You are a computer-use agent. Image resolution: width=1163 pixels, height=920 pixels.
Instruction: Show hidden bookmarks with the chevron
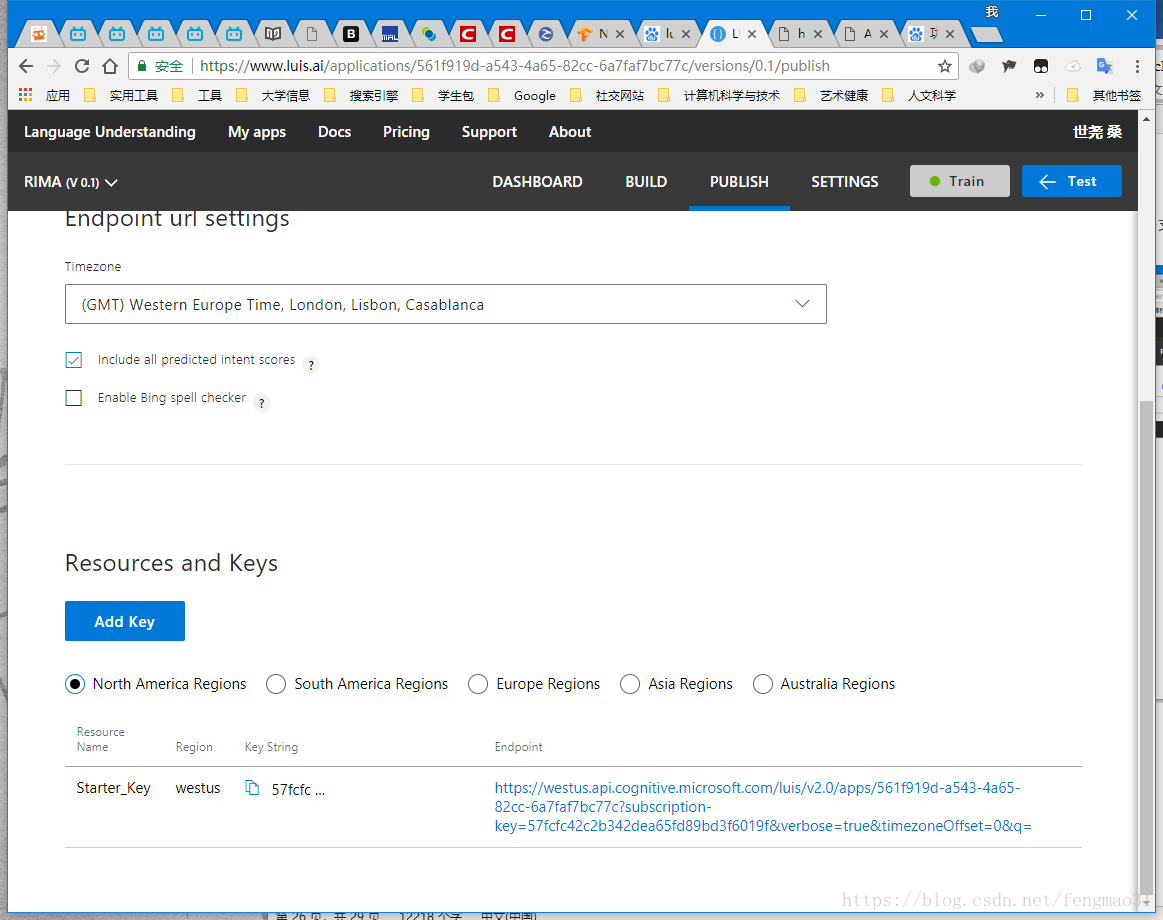(1040, 95)
